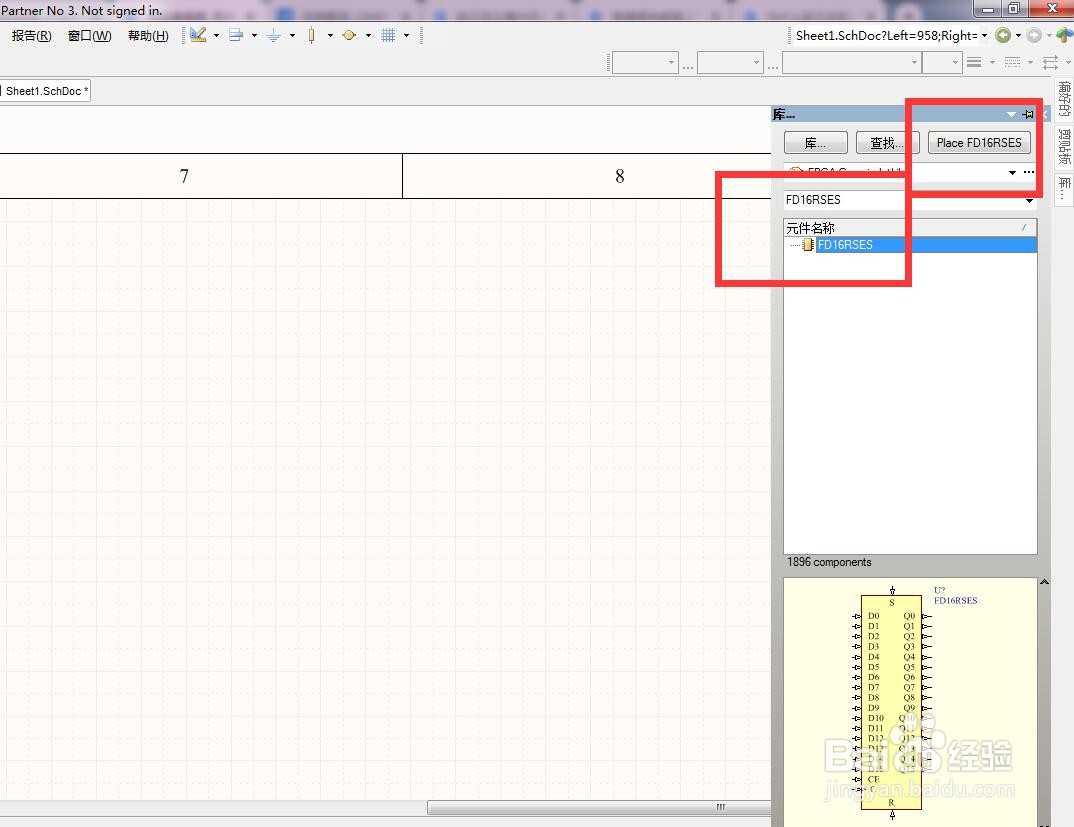Expand the Alignment tools dropdown arrow
Image resolution: width=1074 pixels, height=827 pixels.
click(x=254, y=35)
